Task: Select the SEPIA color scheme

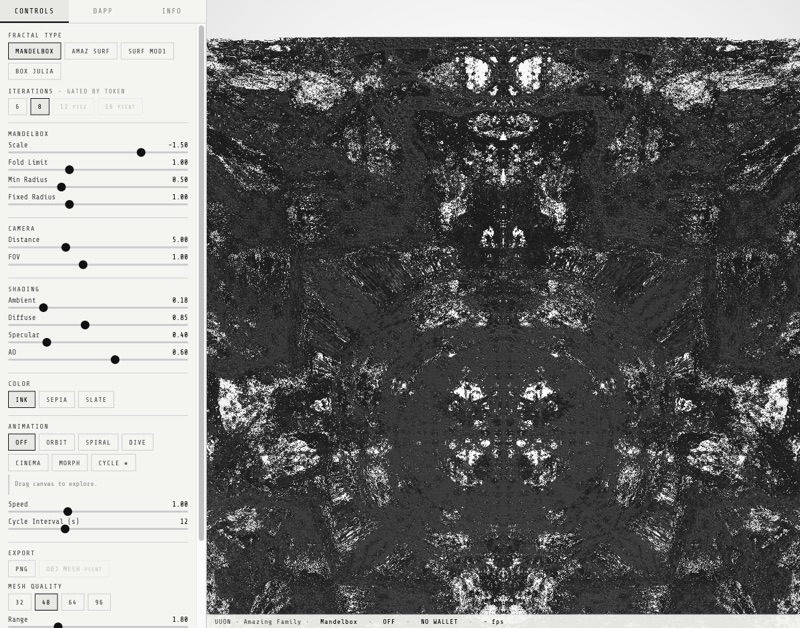Action: [57, 399]
